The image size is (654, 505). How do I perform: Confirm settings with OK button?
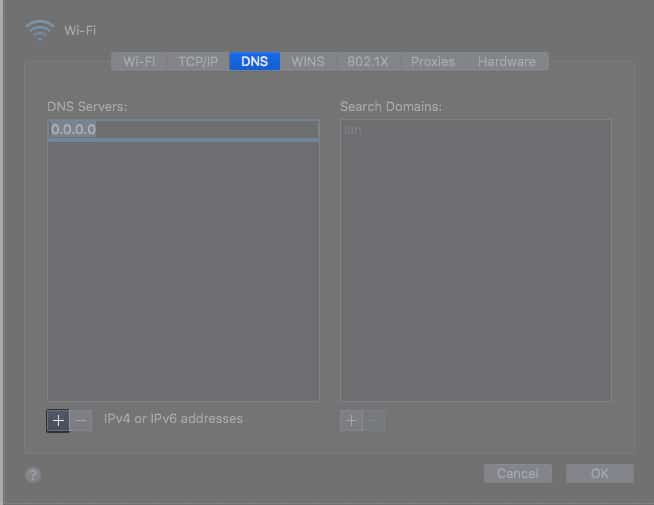(x=599, y=473)
